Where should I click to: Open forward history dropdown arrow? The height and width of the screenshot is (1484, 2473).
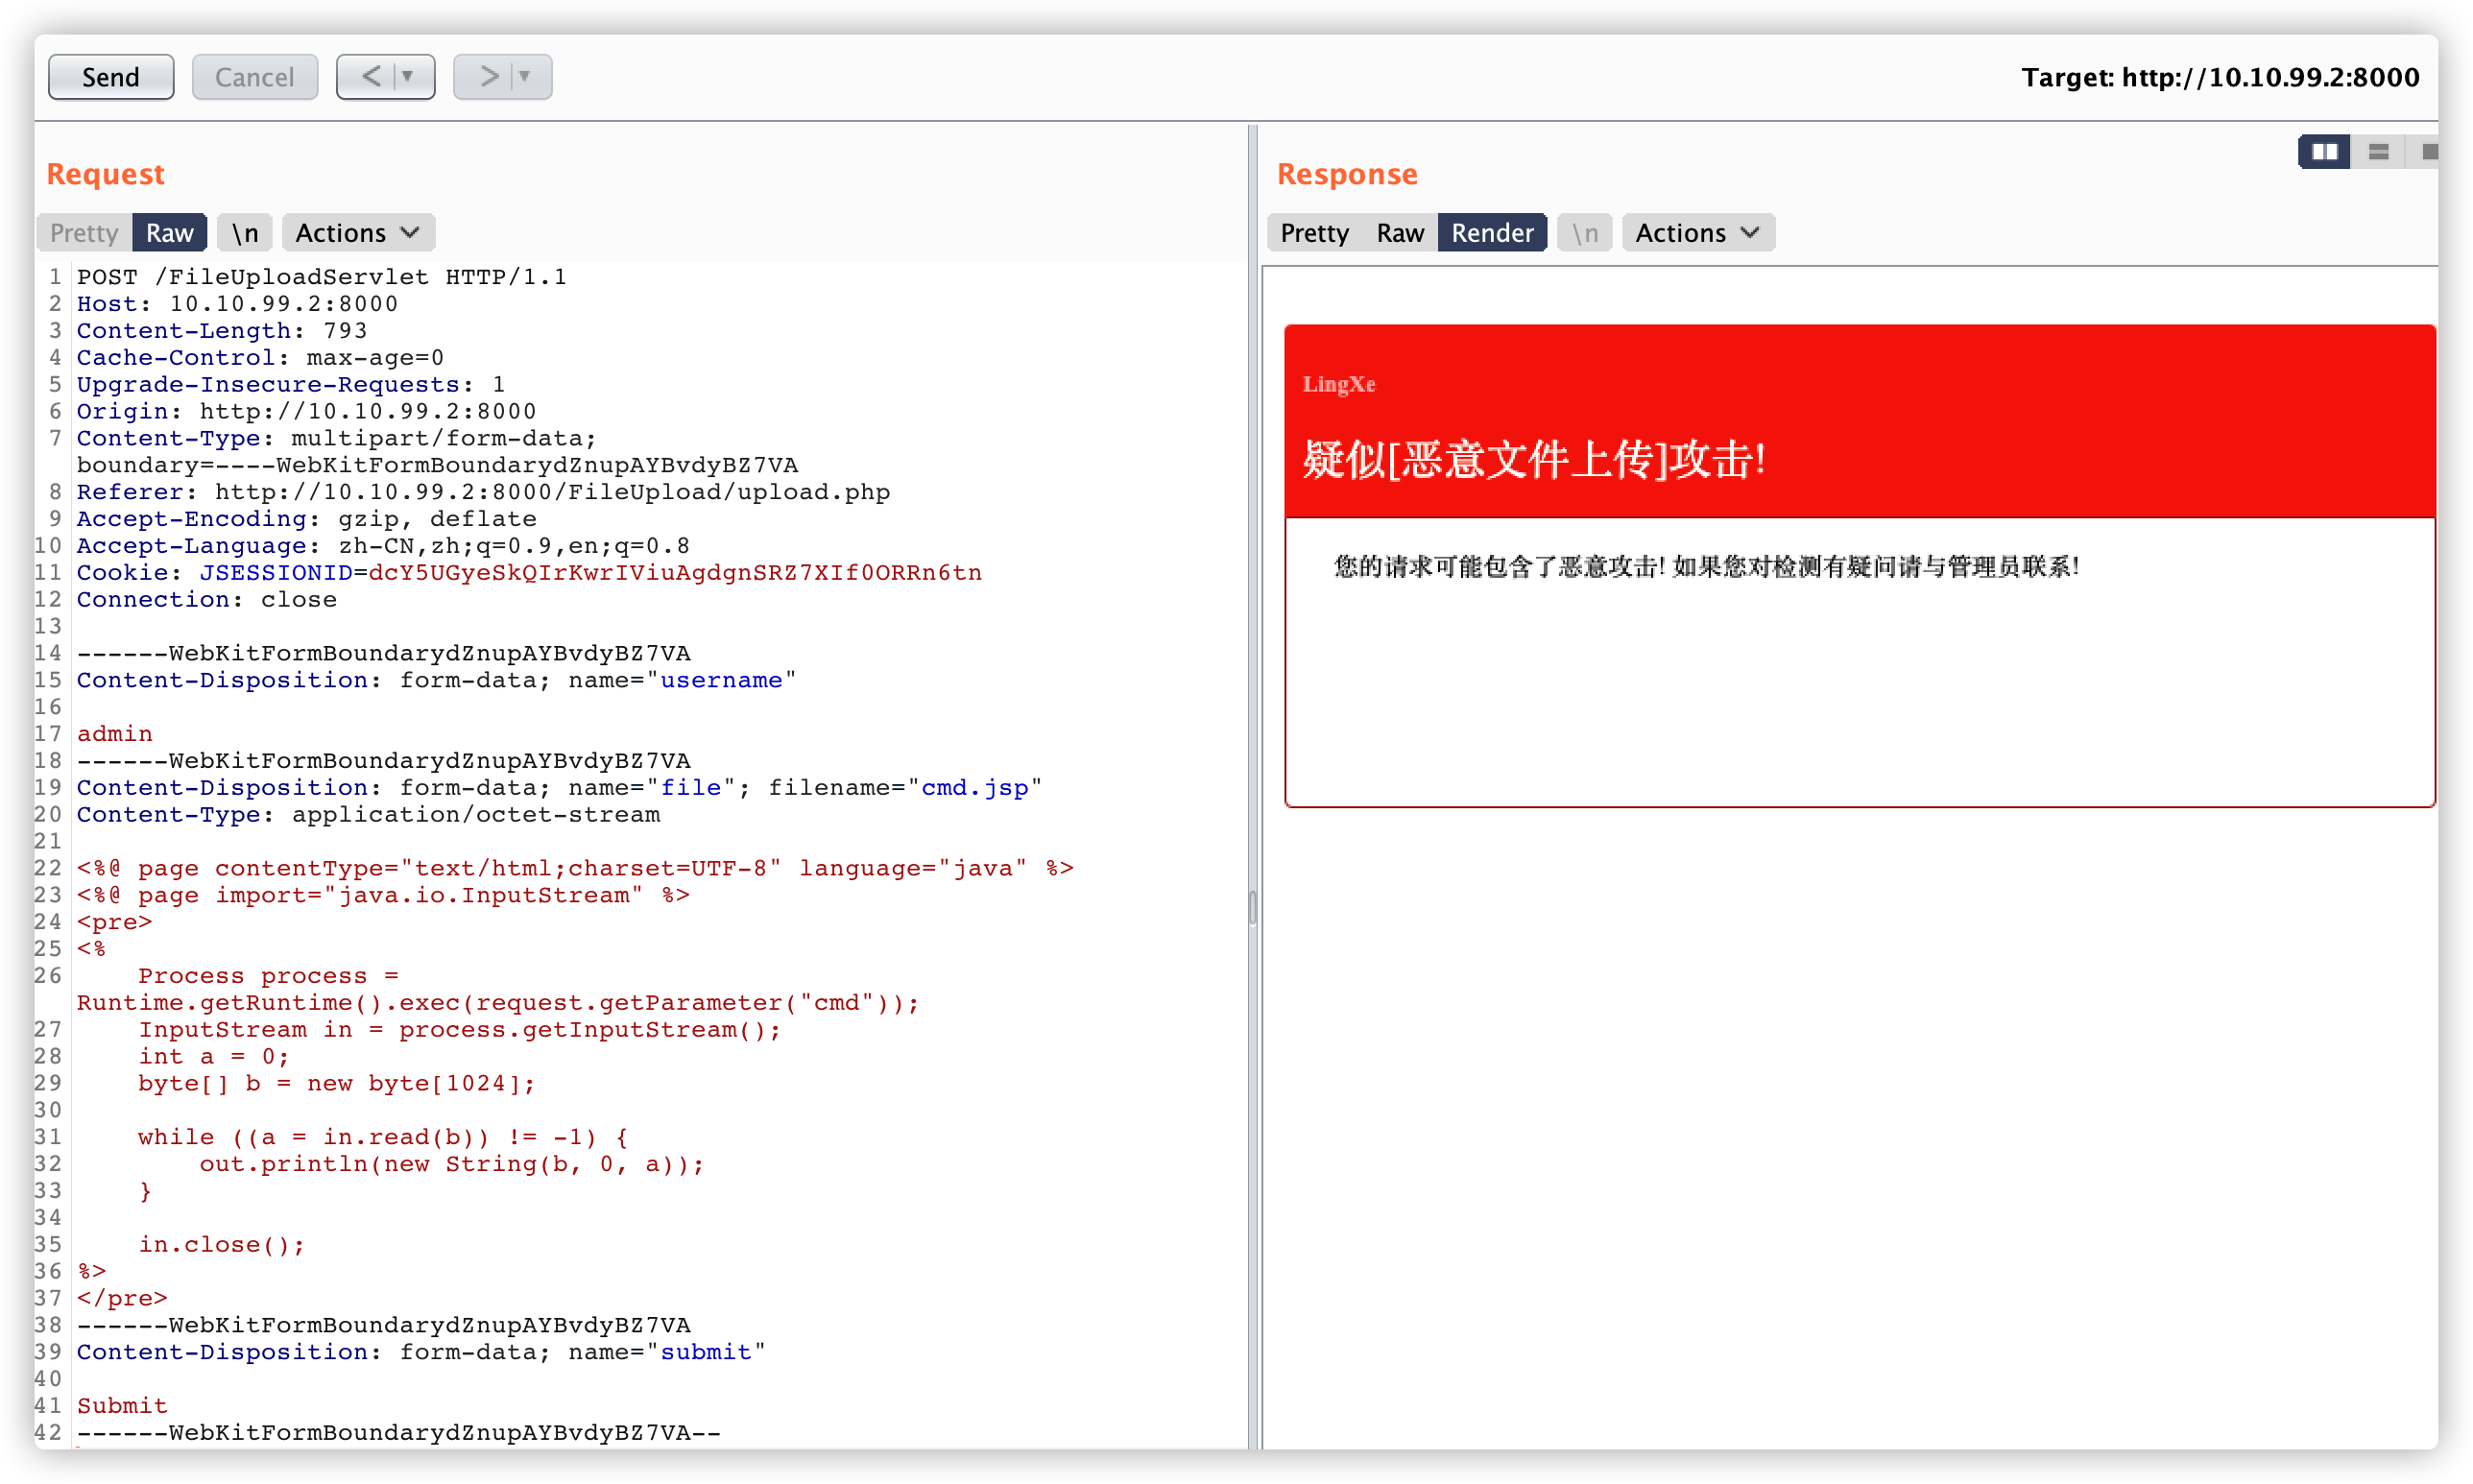(525, 77)
